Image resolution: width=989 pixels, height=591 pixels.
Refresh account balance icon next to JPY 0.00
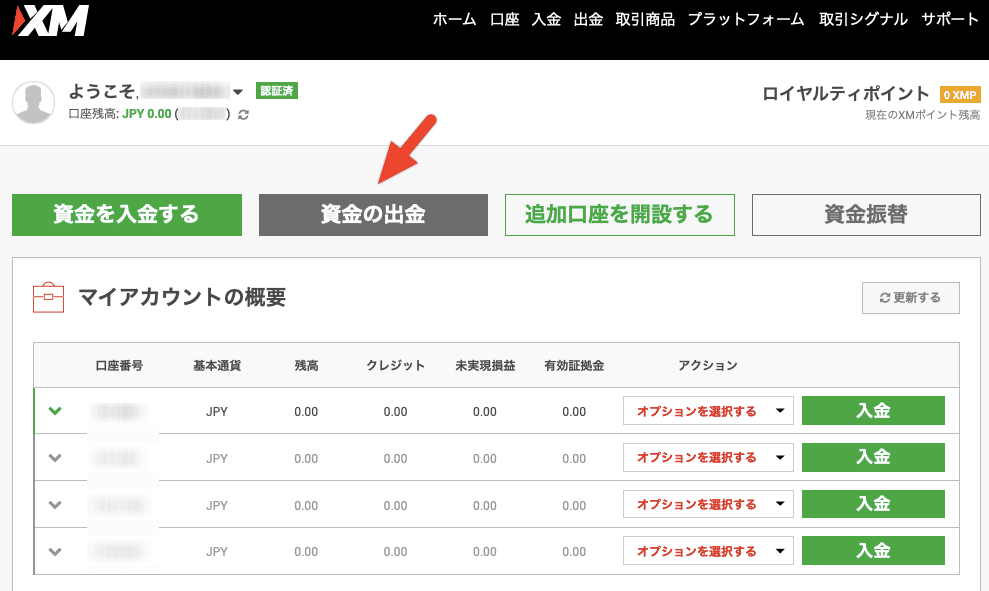point(243,115)
